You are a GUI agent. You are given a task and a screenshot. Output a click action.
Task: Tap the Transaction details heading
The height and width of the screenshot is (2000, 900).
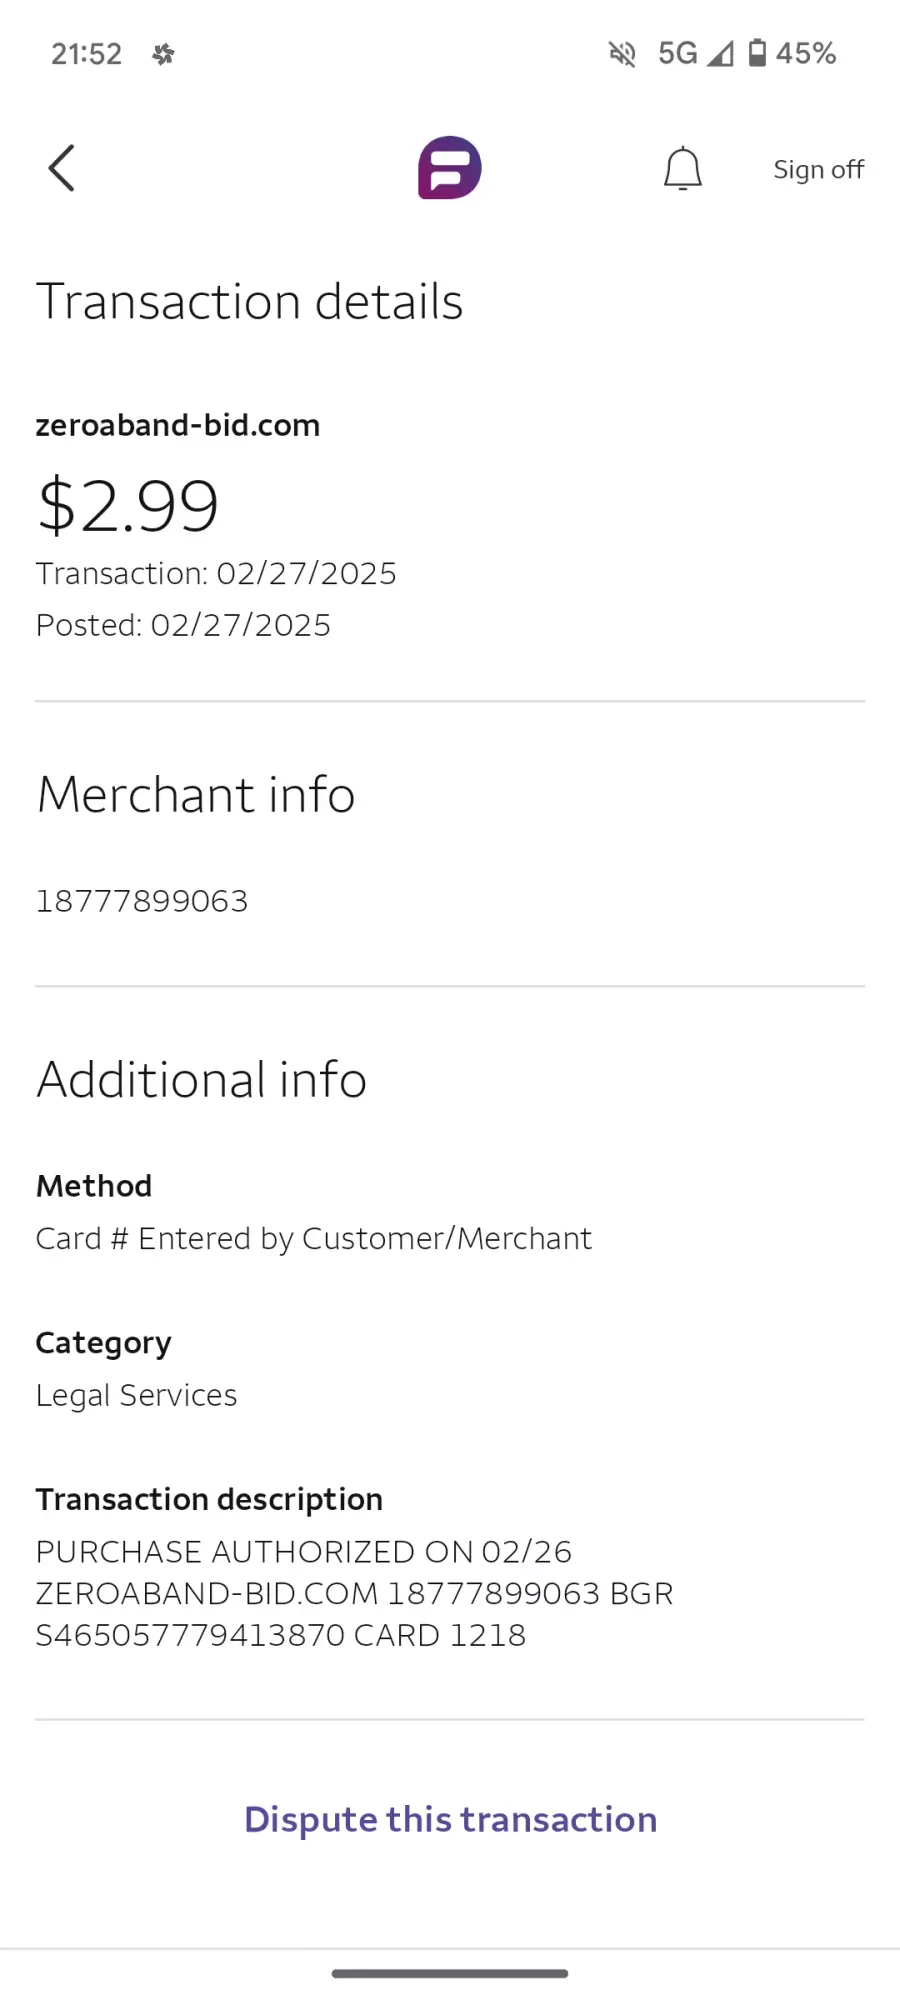(250, 301)
